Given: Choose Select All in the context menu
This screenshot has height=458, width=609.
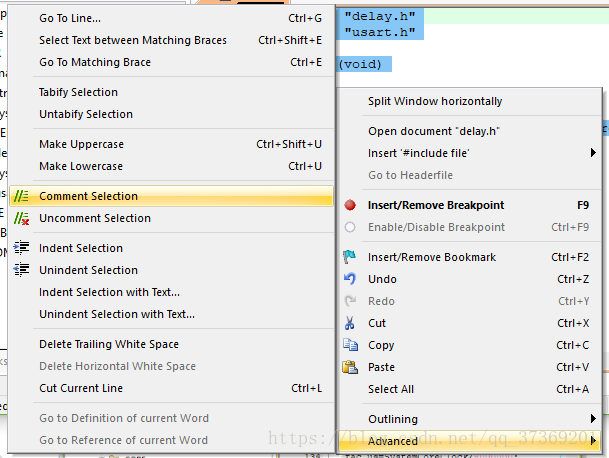Looking at the screenshot, I should (391, 389).
